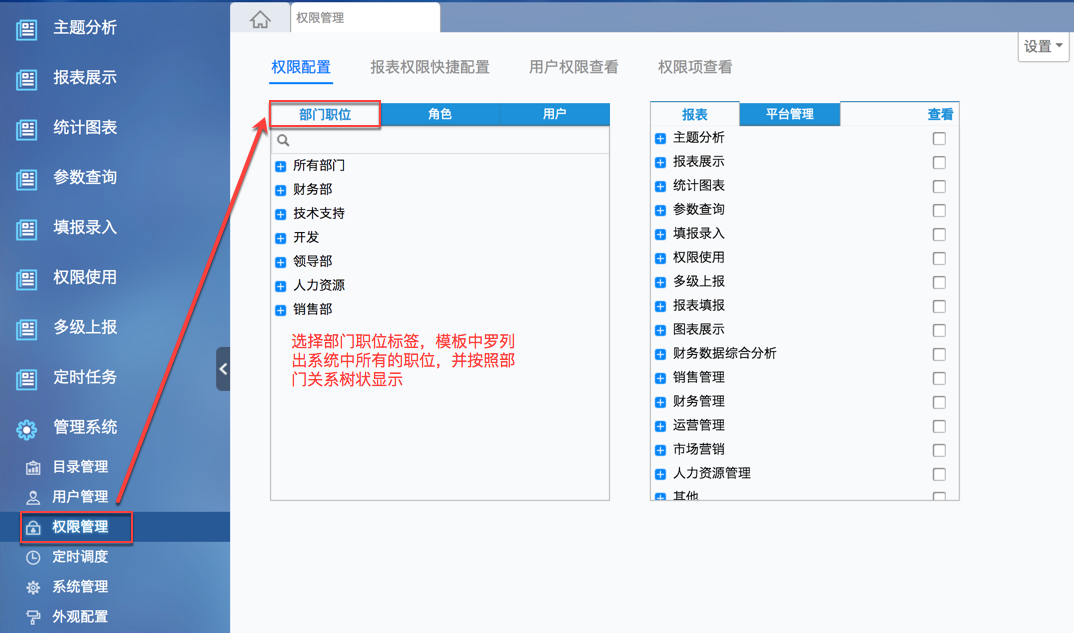Open 外观配置 paint roller icon item
The height and width of the screenshot is (633, 1074).
click(x=33, y=617)
